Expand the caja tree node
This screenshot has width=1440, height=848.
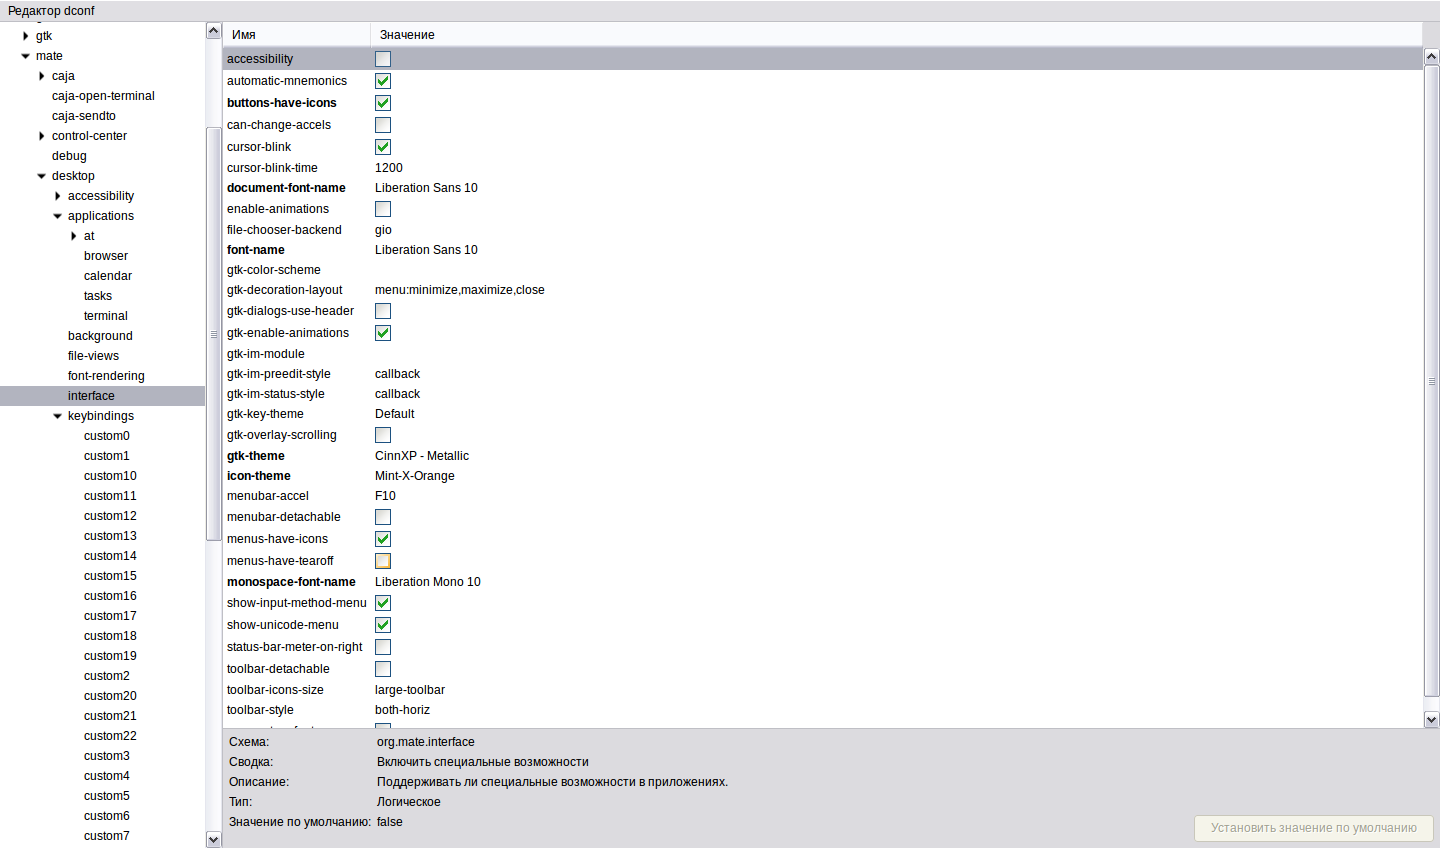point(42,76)
